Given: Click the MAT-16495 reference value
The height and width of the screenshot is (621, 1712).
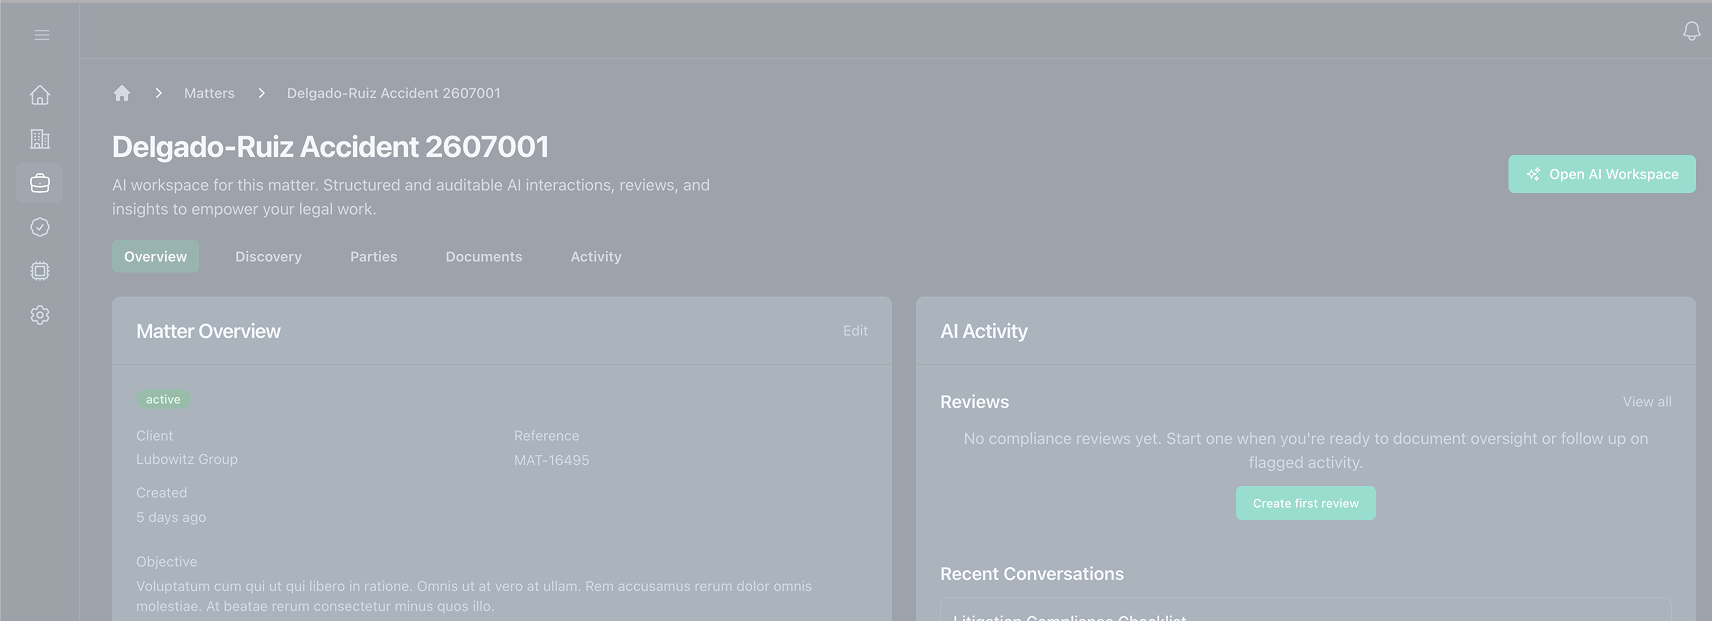Looking at the screenshot, I should (x=552, y=460).
